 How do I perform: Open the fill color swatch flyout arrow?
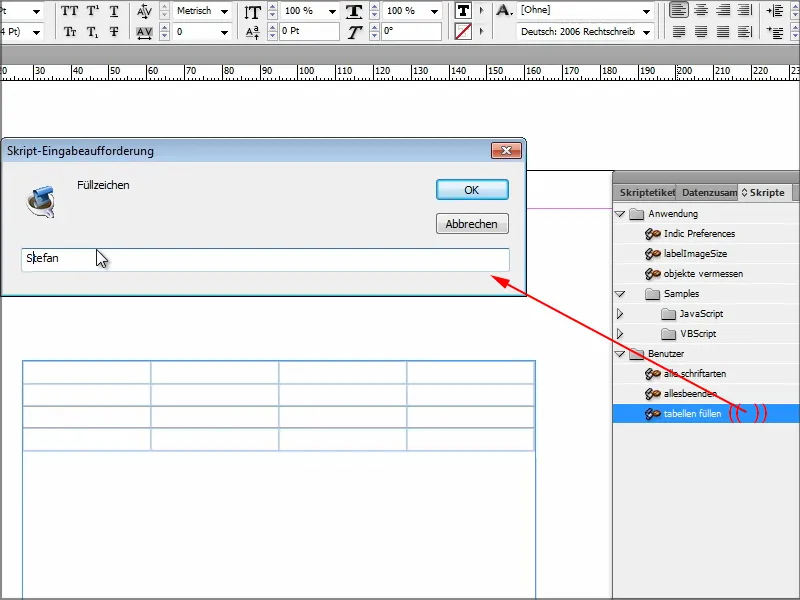(481, 11)
